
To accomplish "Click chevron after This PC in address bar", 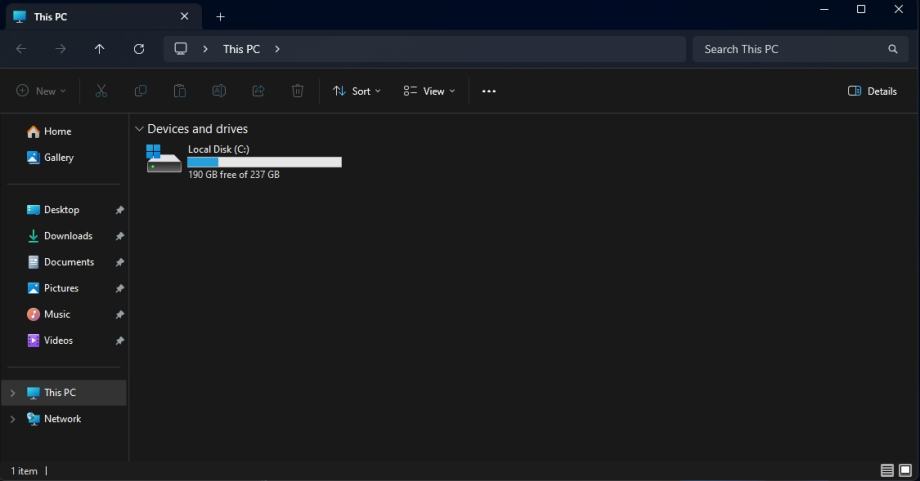I will point(277,49).
